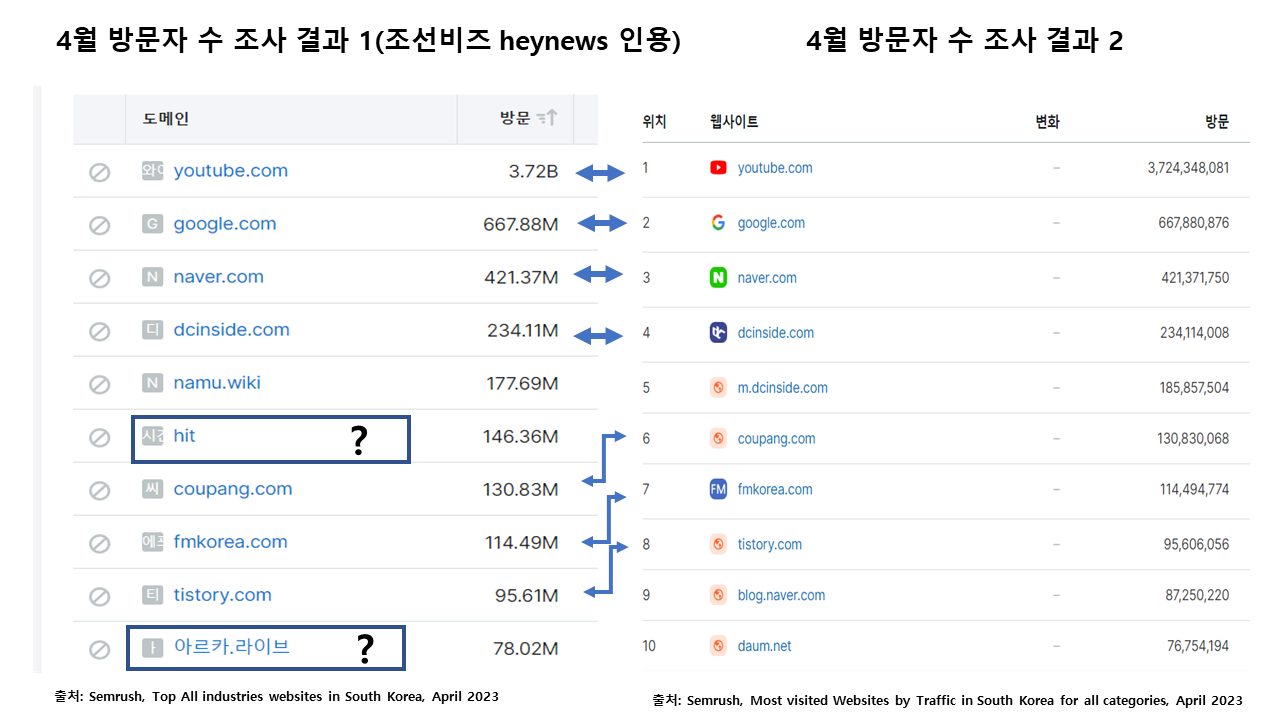Toggle the block icon next to 아르카.라이브
Screen dimensions: 1280x720
[x=99, y=648]
